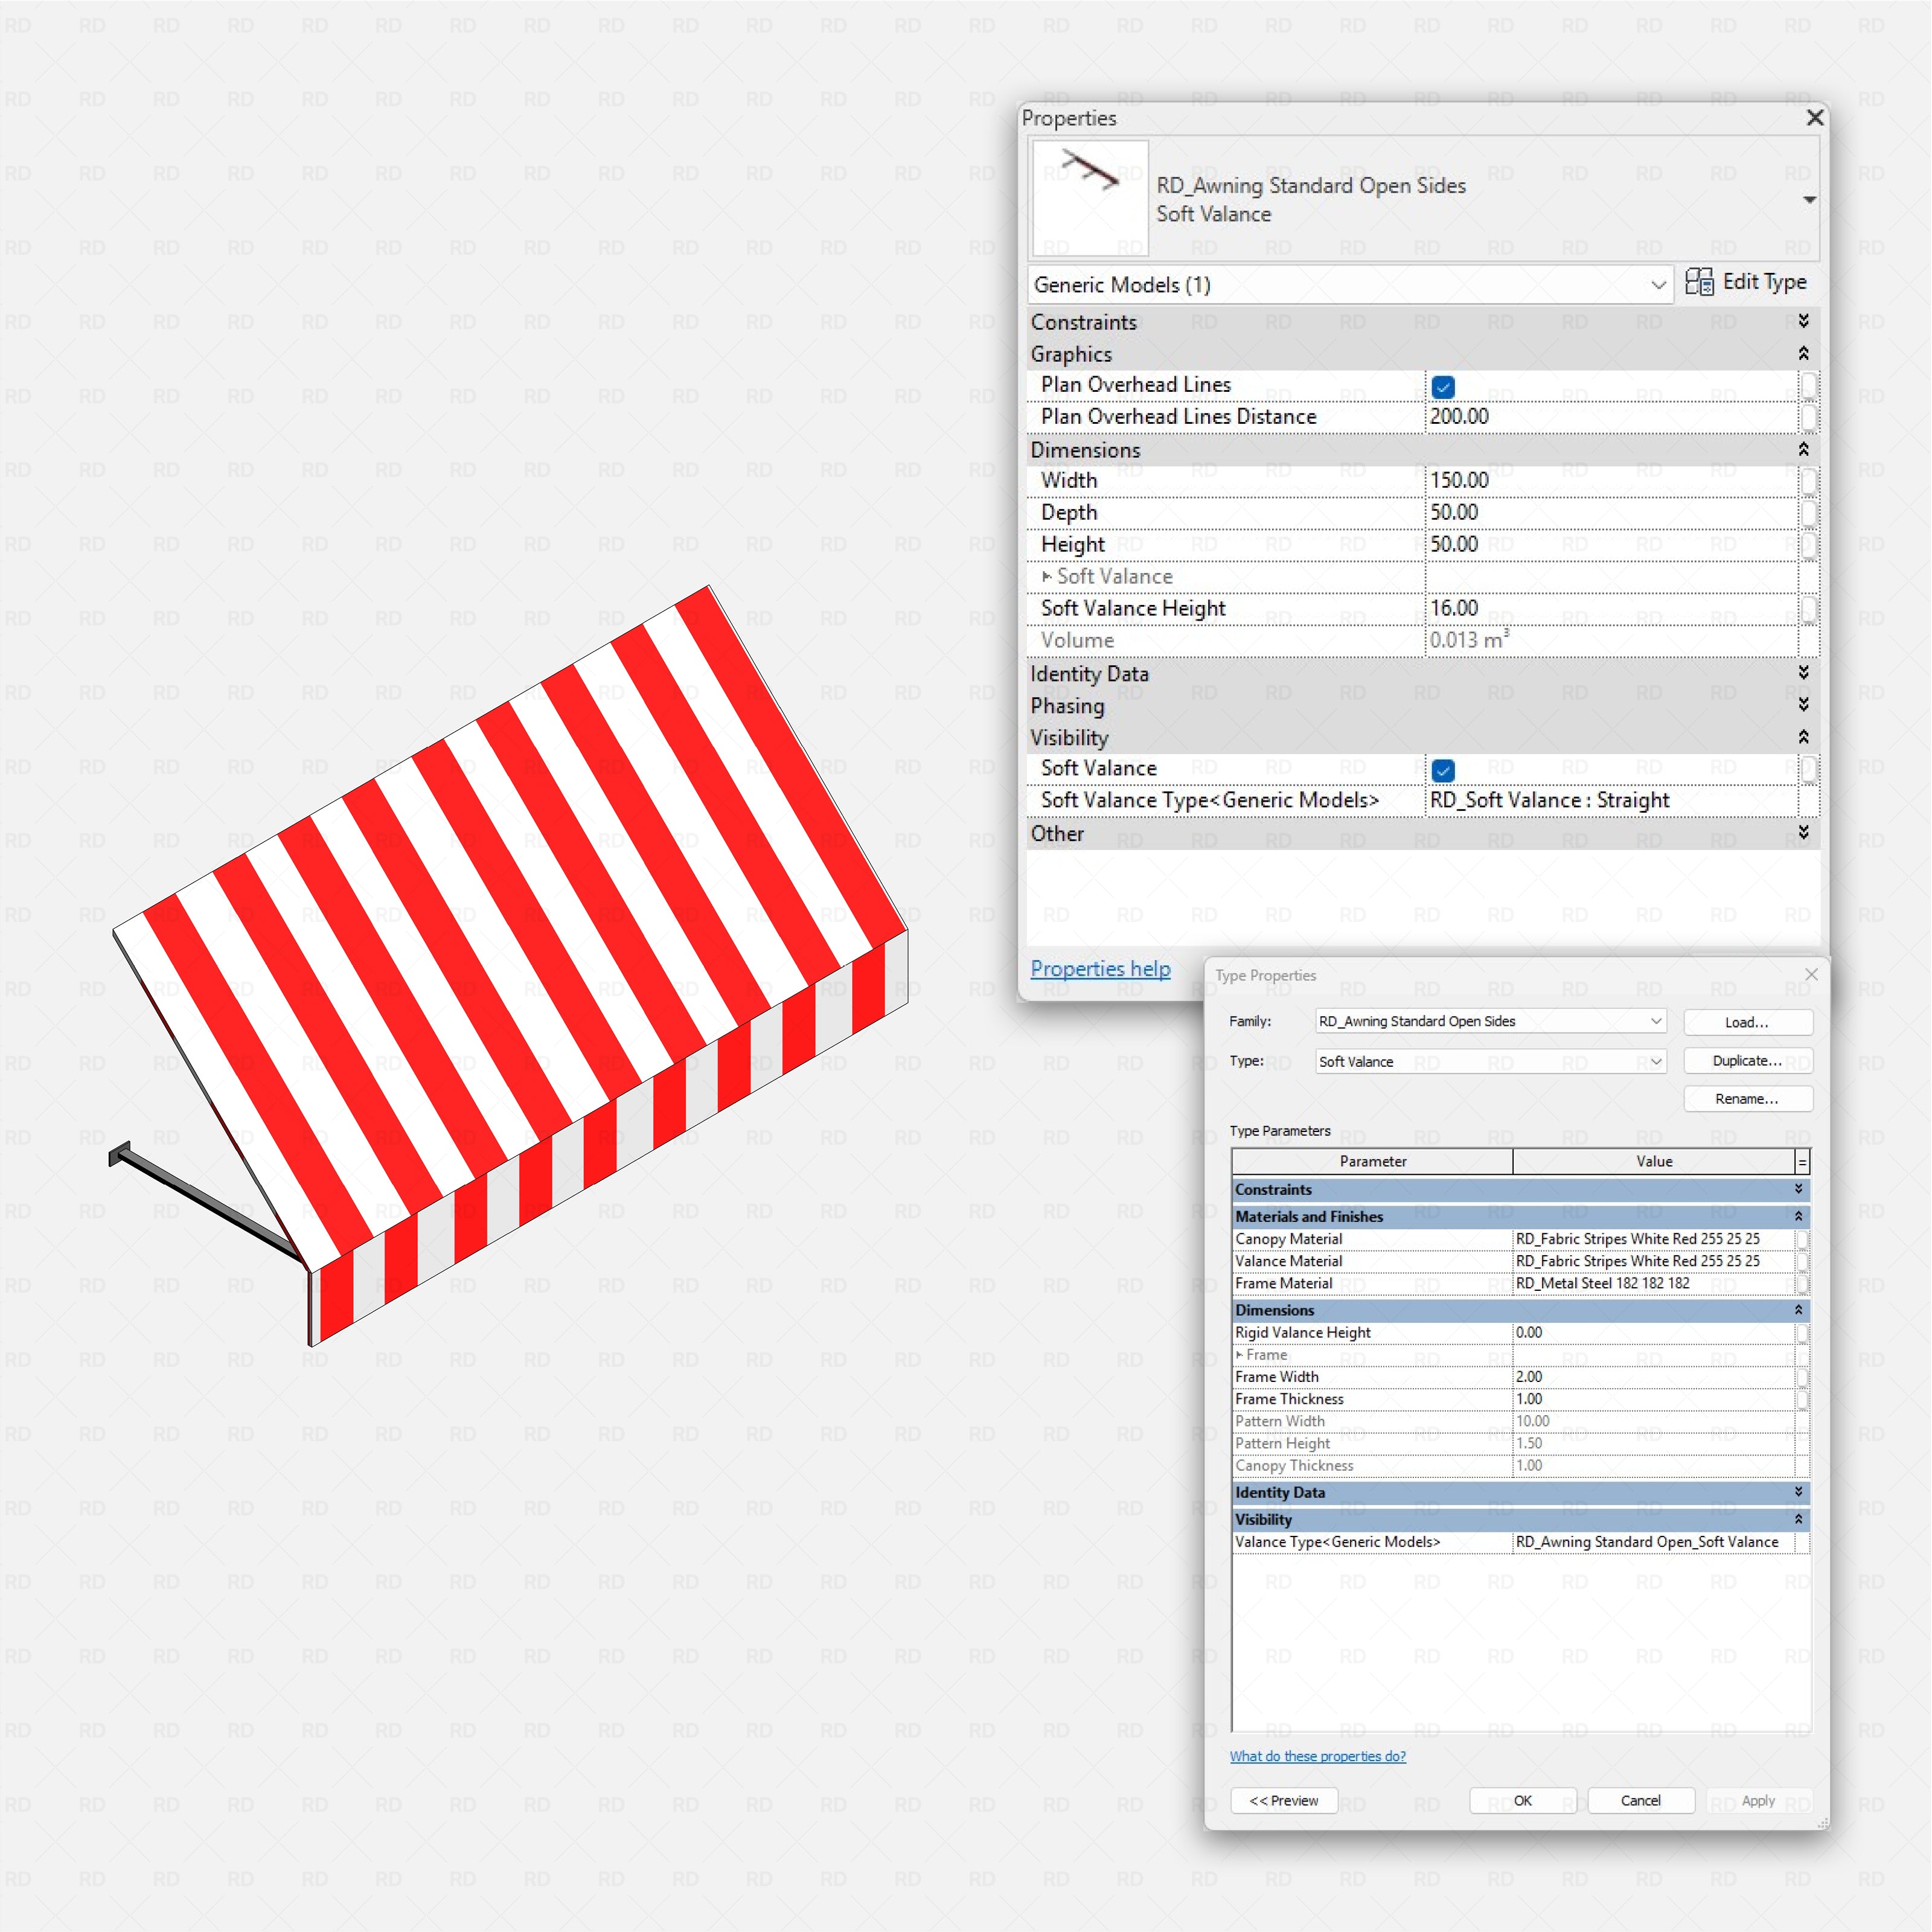This screenshot has width=1932, height=1932.
Task: Collapse Materials and Finishes group
Action: pos(1798,1216)
